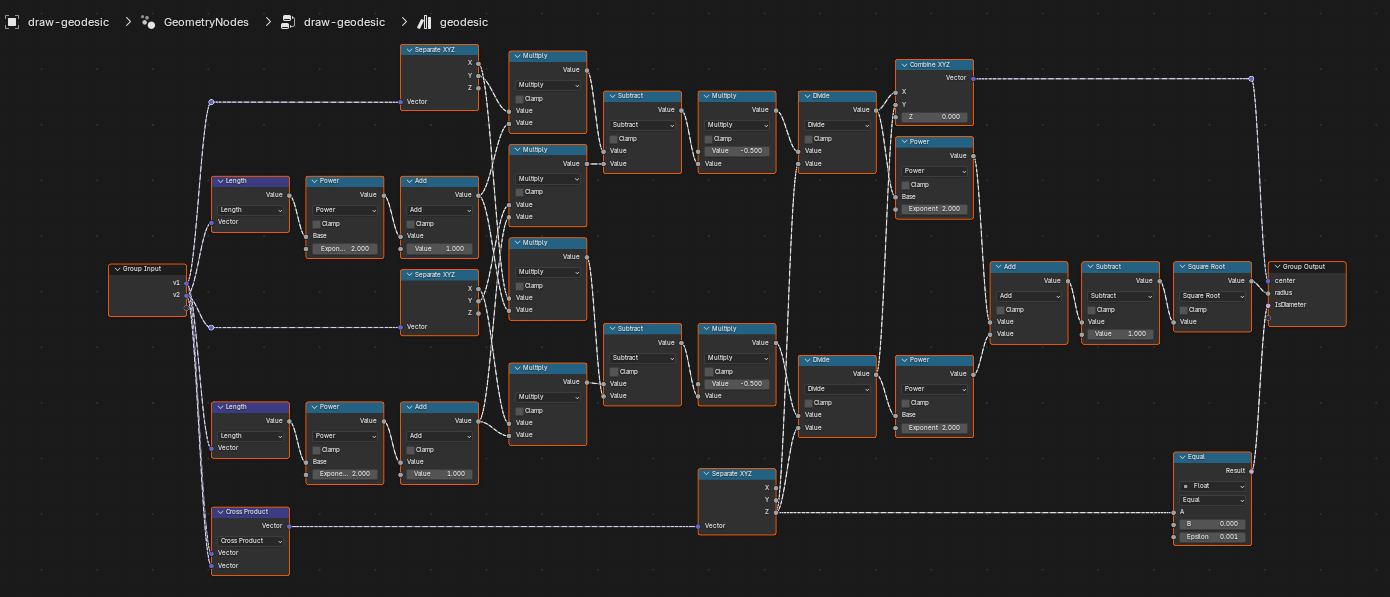The width and height of the screenshot is (1390, 597).
Task: Go to first draw-geodesic breadcrumb item
Action: pos(68,21)
